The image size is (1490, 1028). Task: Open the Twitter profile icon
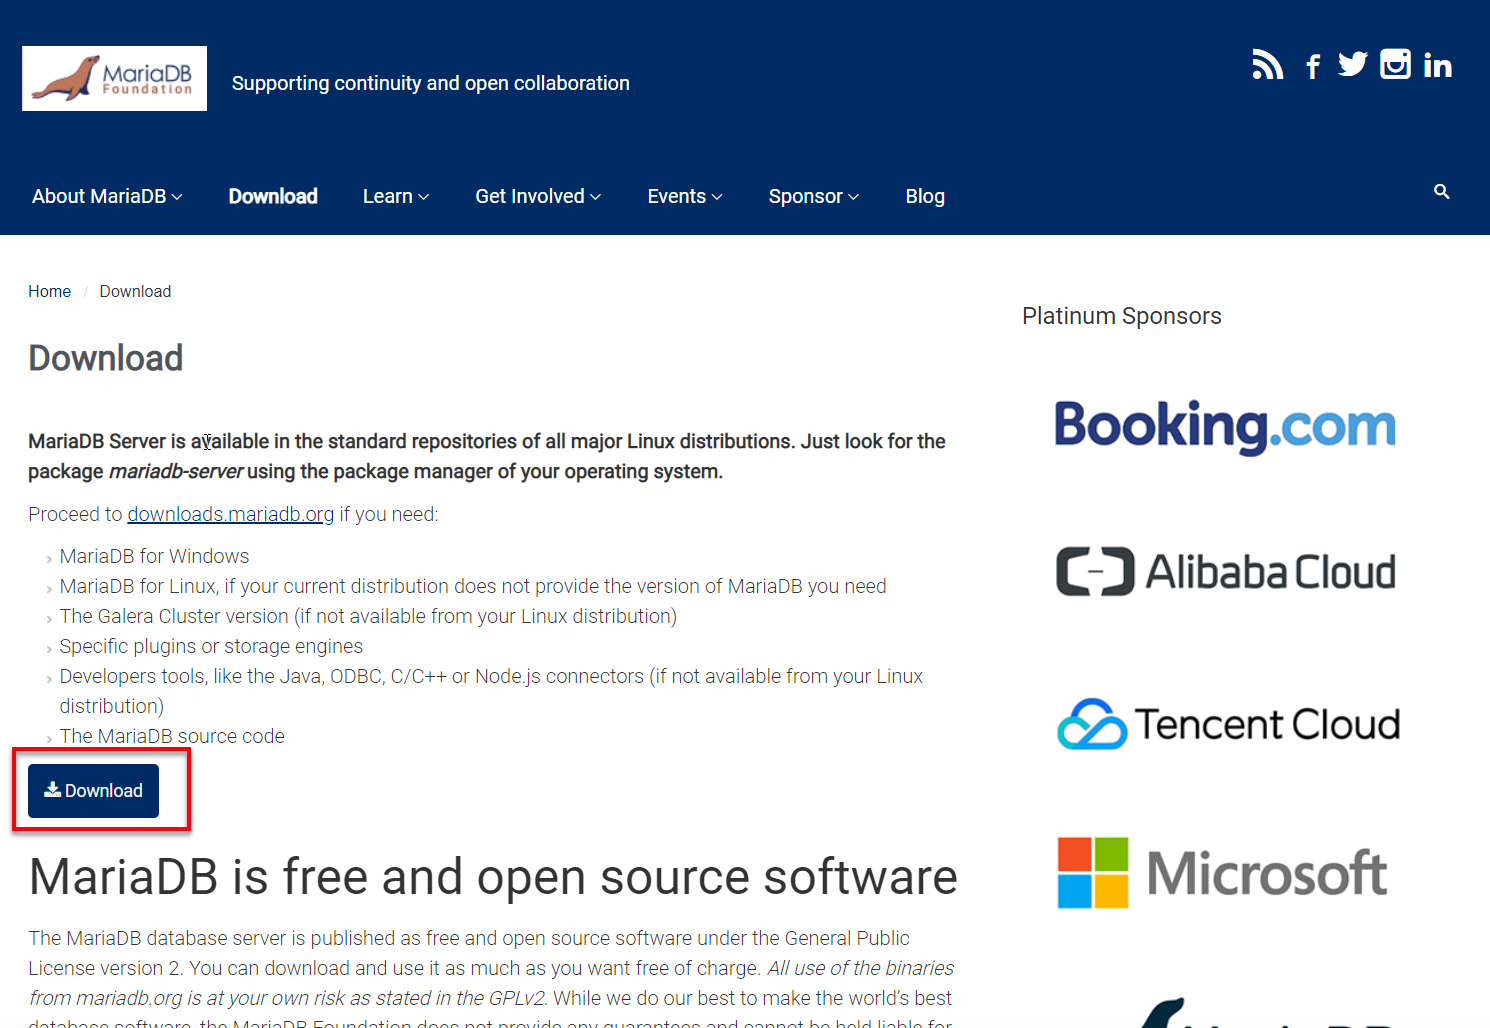point(1353,64)
